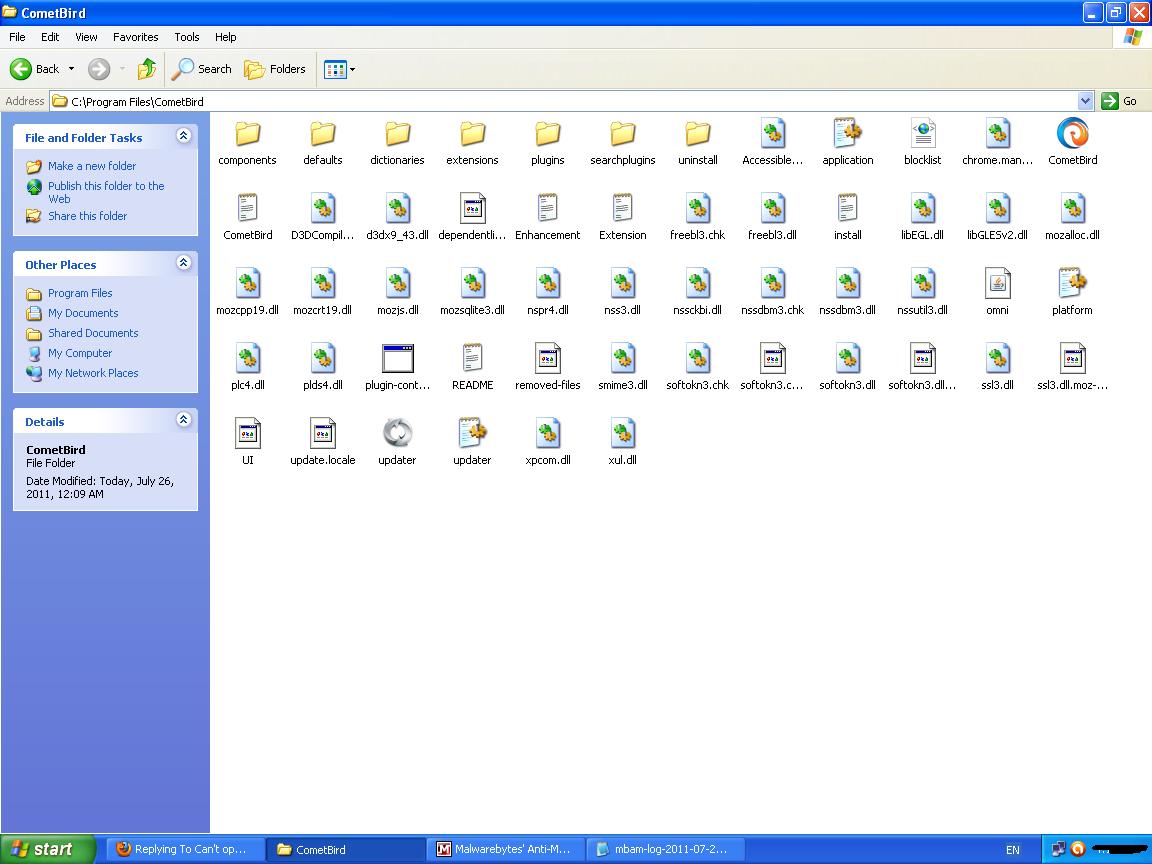Click Make a new folder link
1152x864 pixels.
(x=92, y=166)
